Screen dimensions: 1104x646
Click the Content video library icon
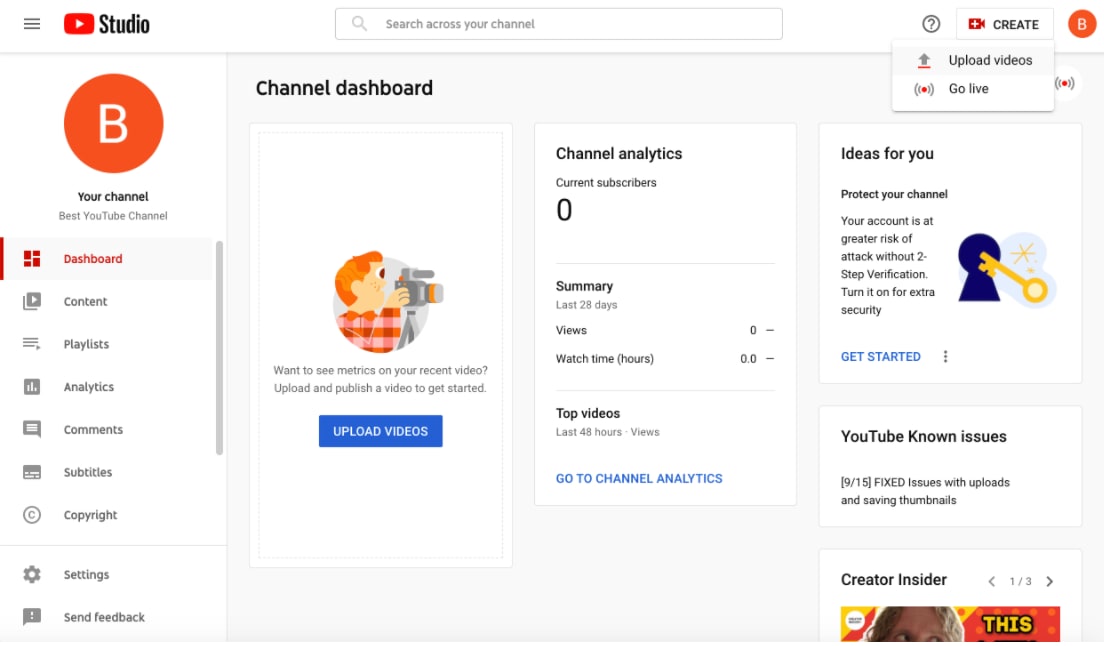coord(32,301)
